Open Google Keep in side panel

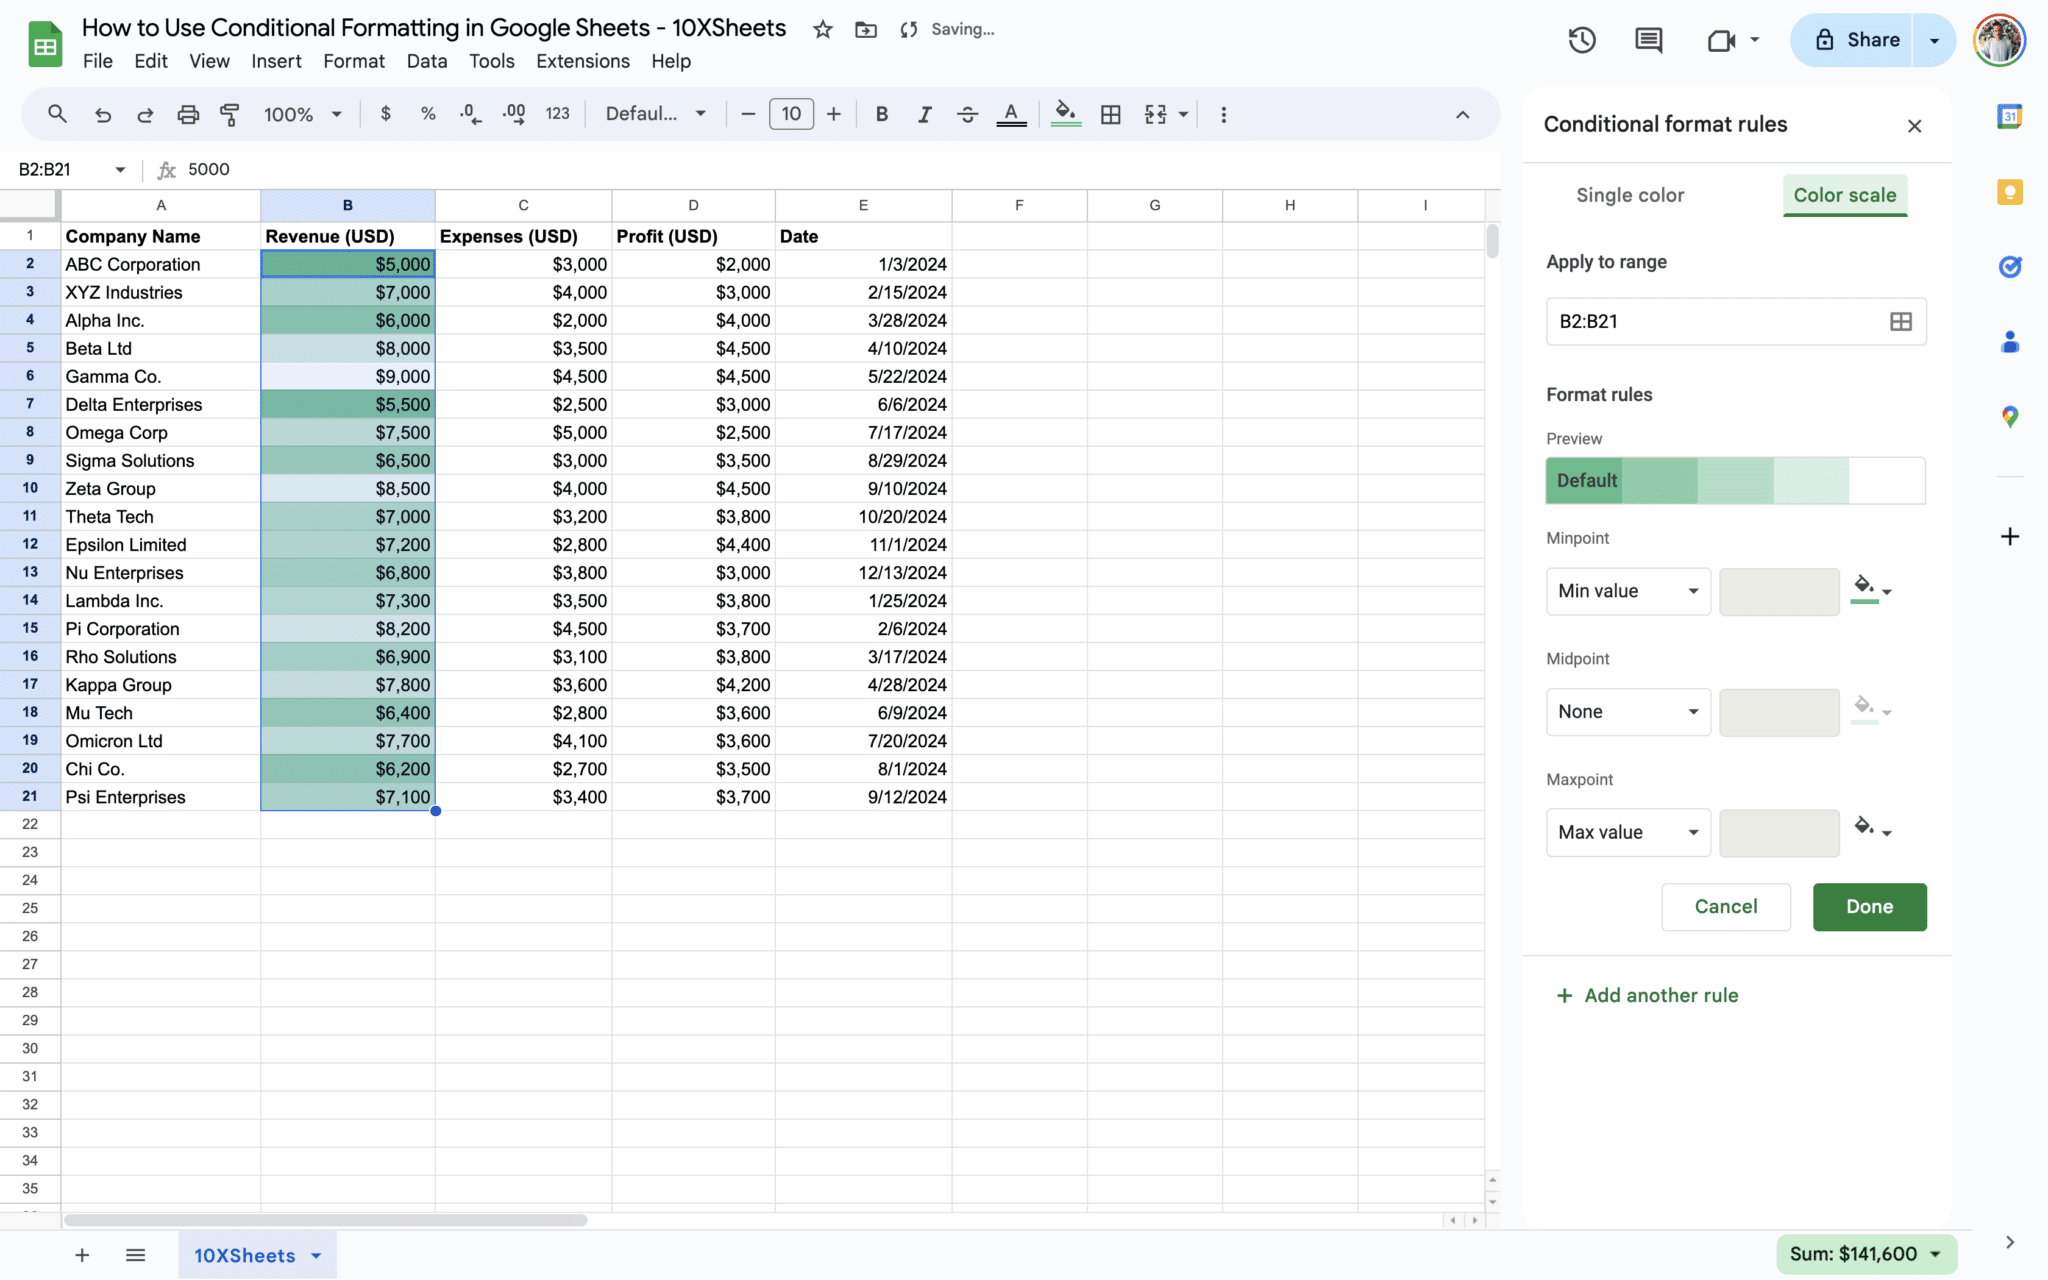click(x=2009, y=192)
